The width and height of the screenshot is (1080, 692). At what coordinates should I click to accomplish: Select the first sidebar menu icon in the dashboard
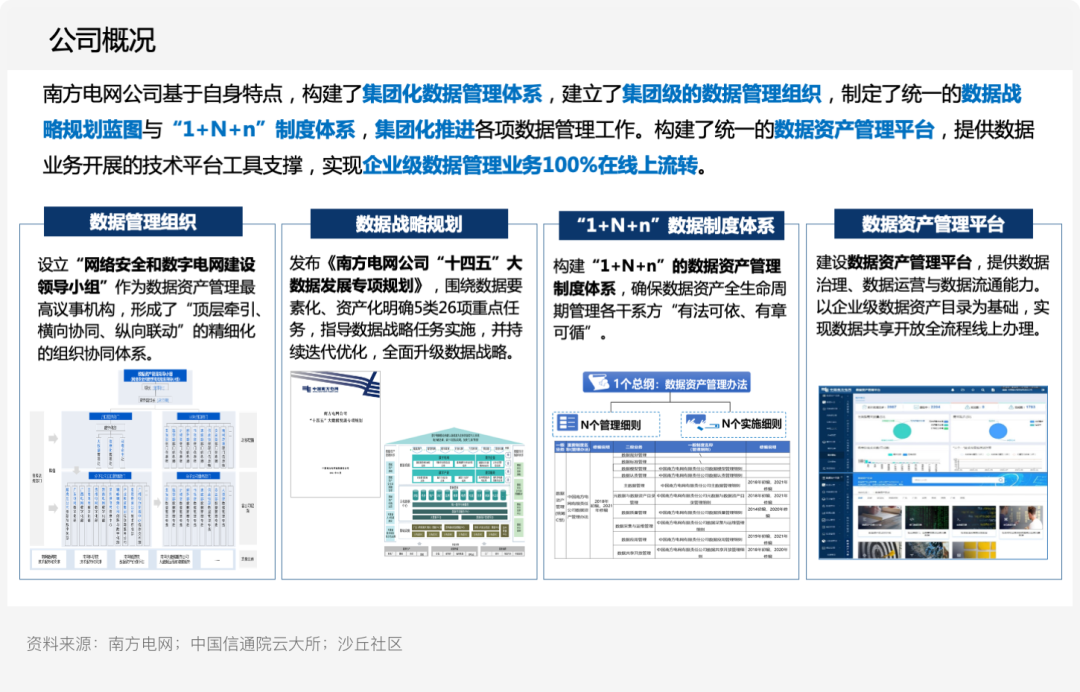pos(823,396)
